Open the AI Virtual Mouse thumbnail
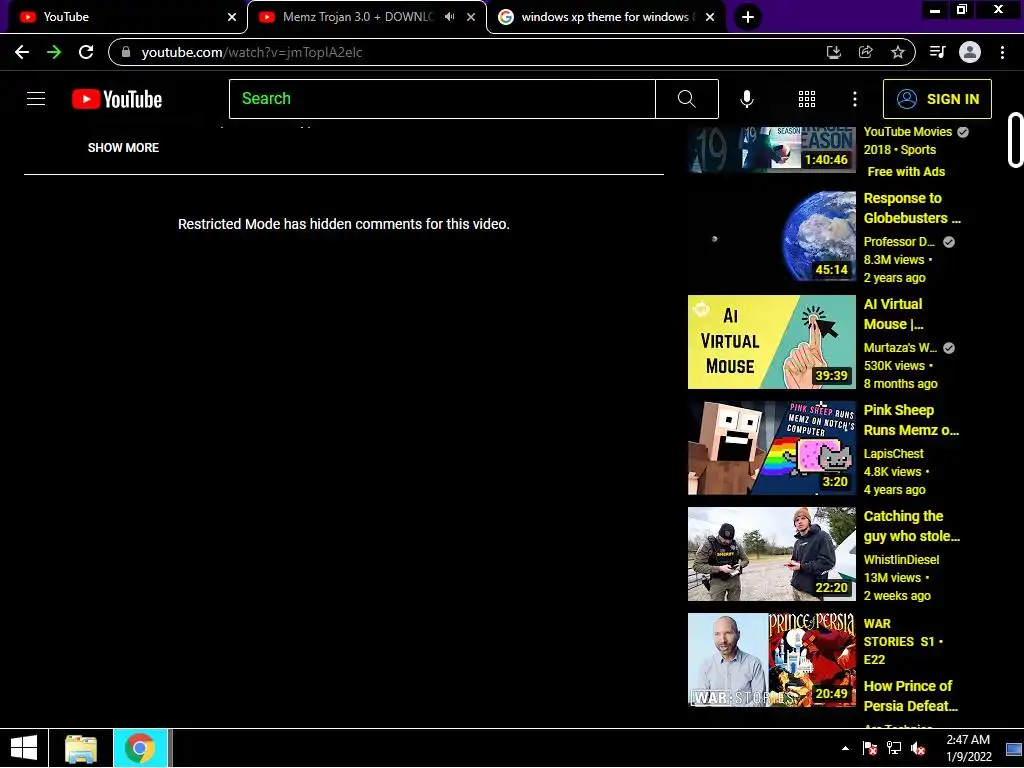 772,342
